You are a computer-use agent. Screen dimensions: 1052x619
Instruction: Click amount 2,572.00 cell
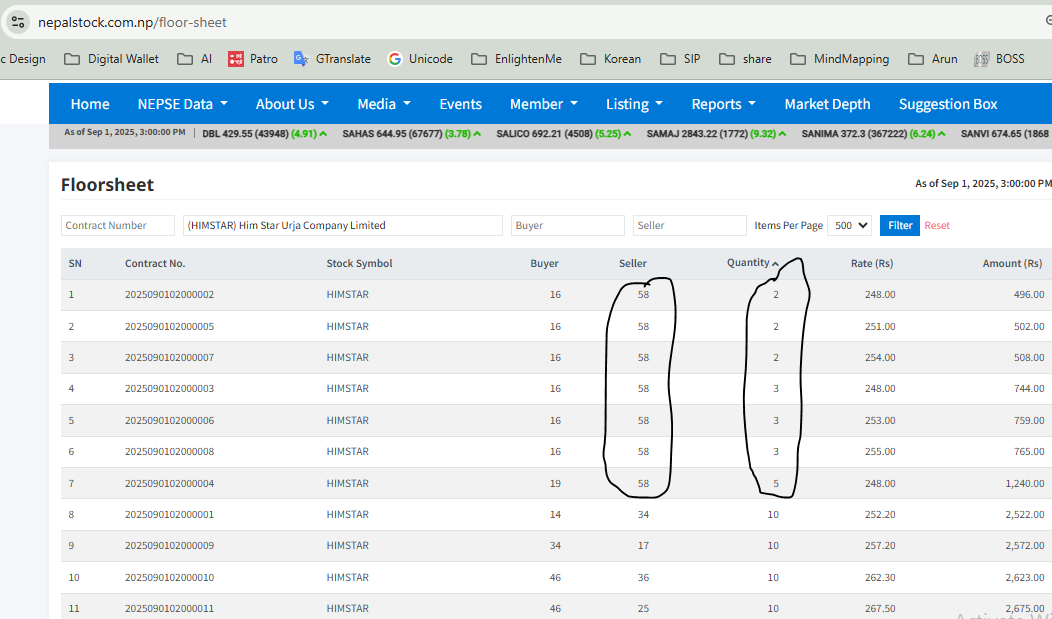1024,545
